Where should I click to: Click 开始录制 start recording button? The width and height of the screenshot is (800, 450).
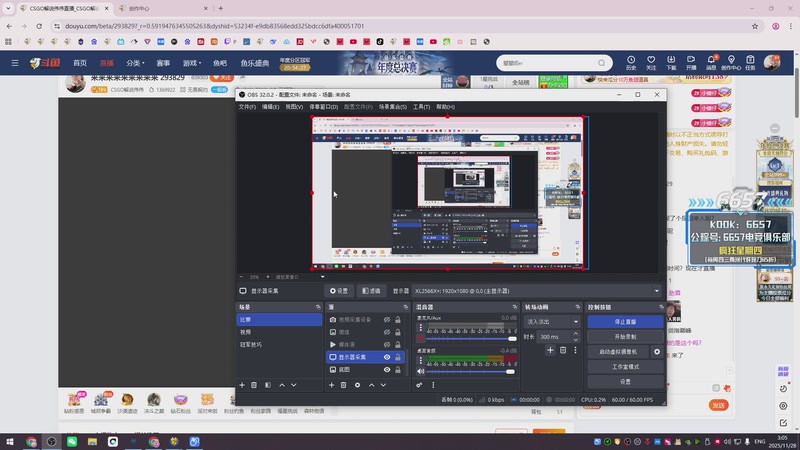tap(626, 337)
